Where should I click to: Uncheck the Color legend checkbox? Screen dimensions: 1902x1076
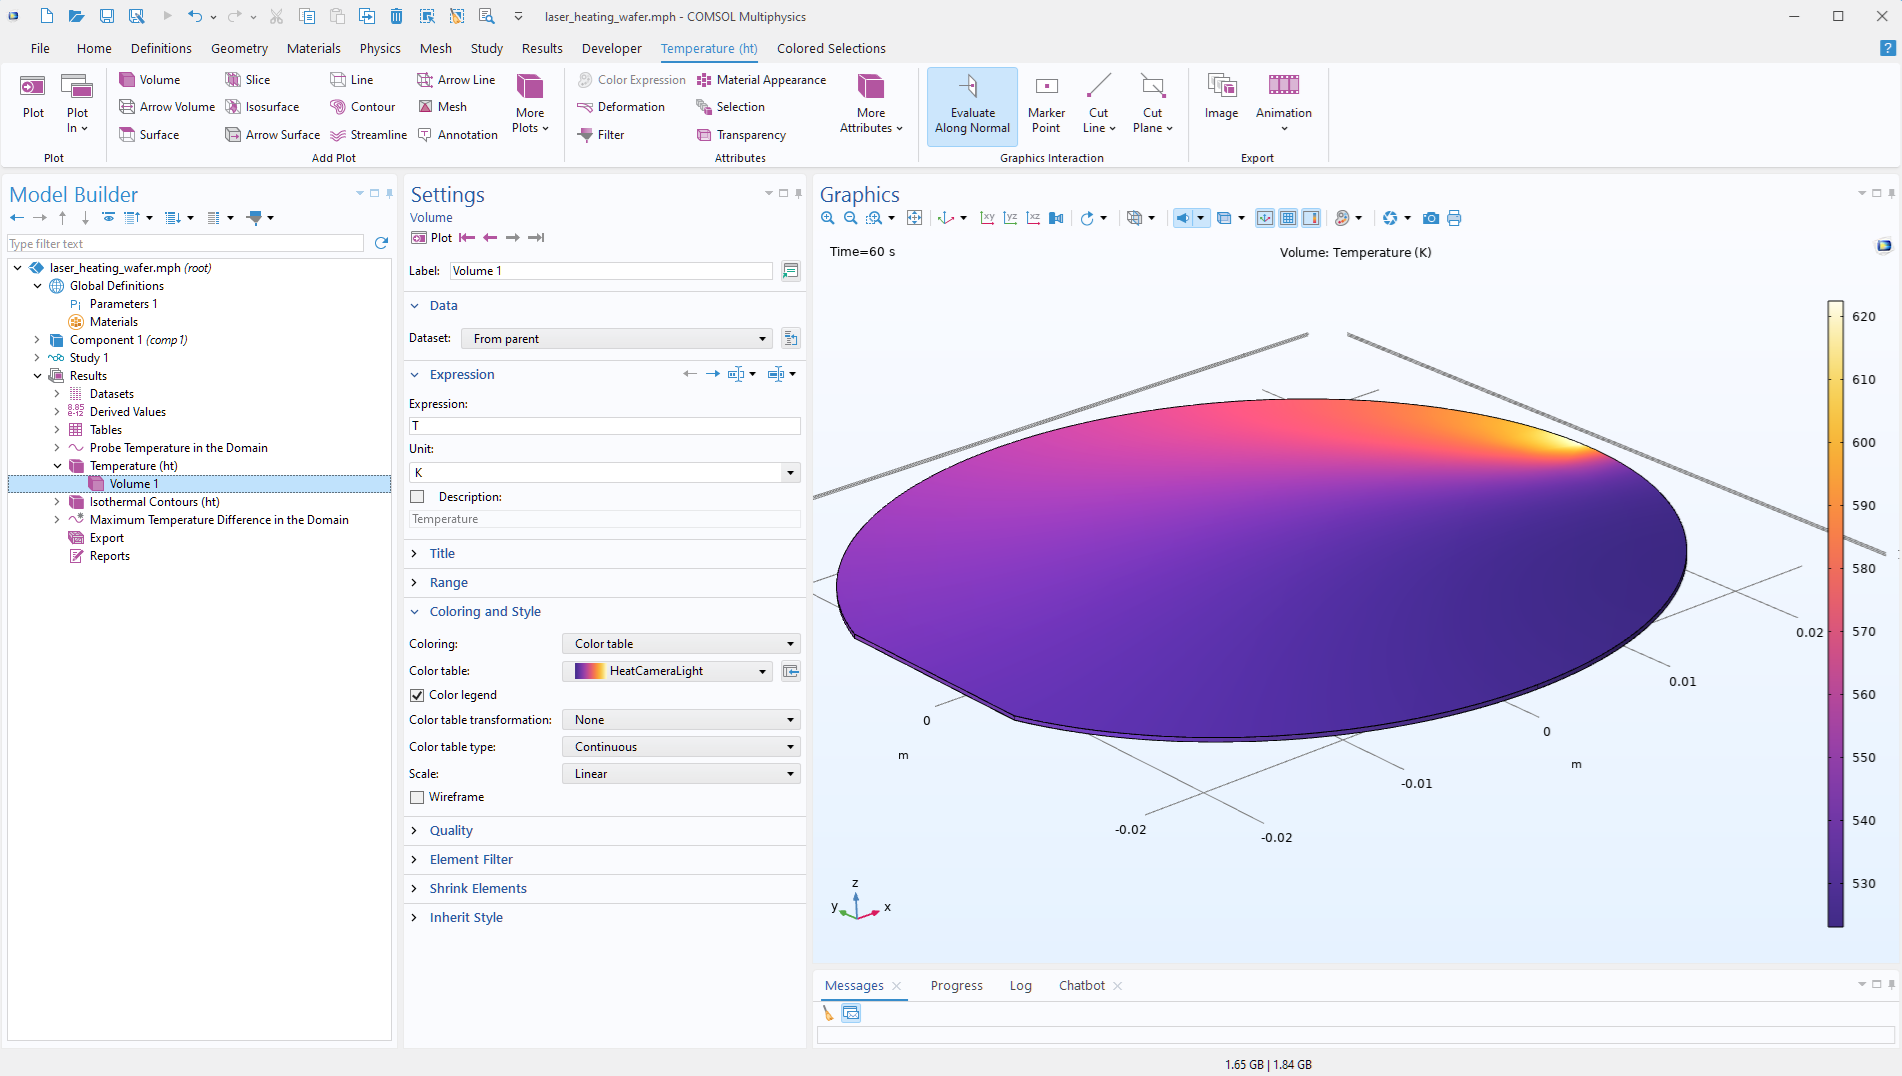[x=417, y=695]
